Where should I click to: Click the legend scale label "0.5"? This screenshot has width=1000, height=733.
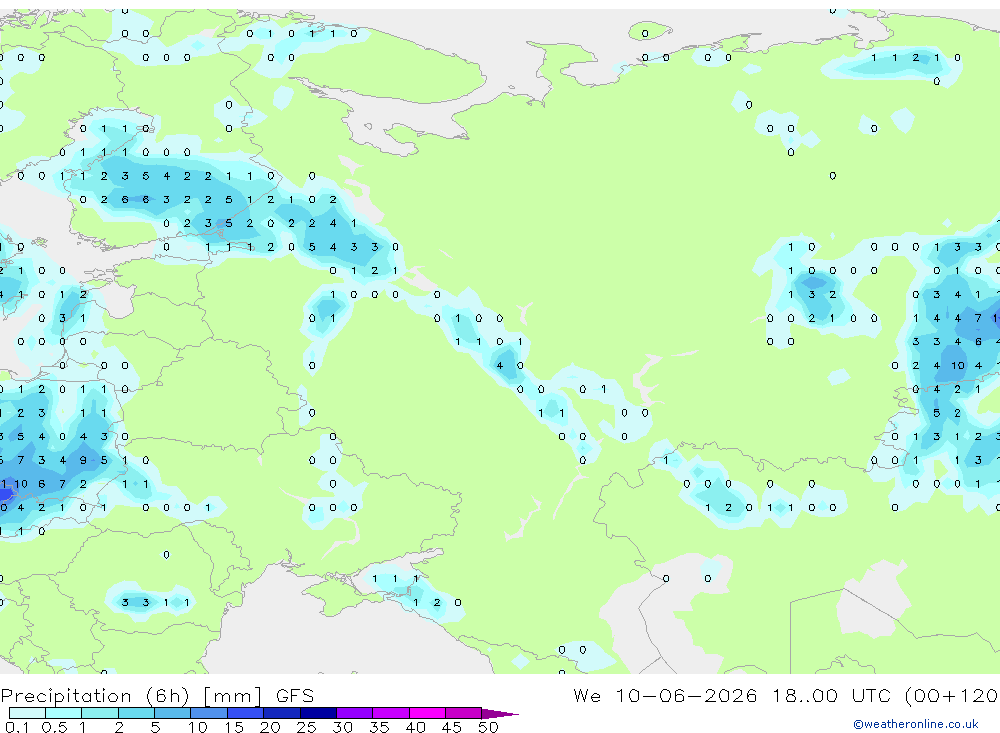coord(54,727)
